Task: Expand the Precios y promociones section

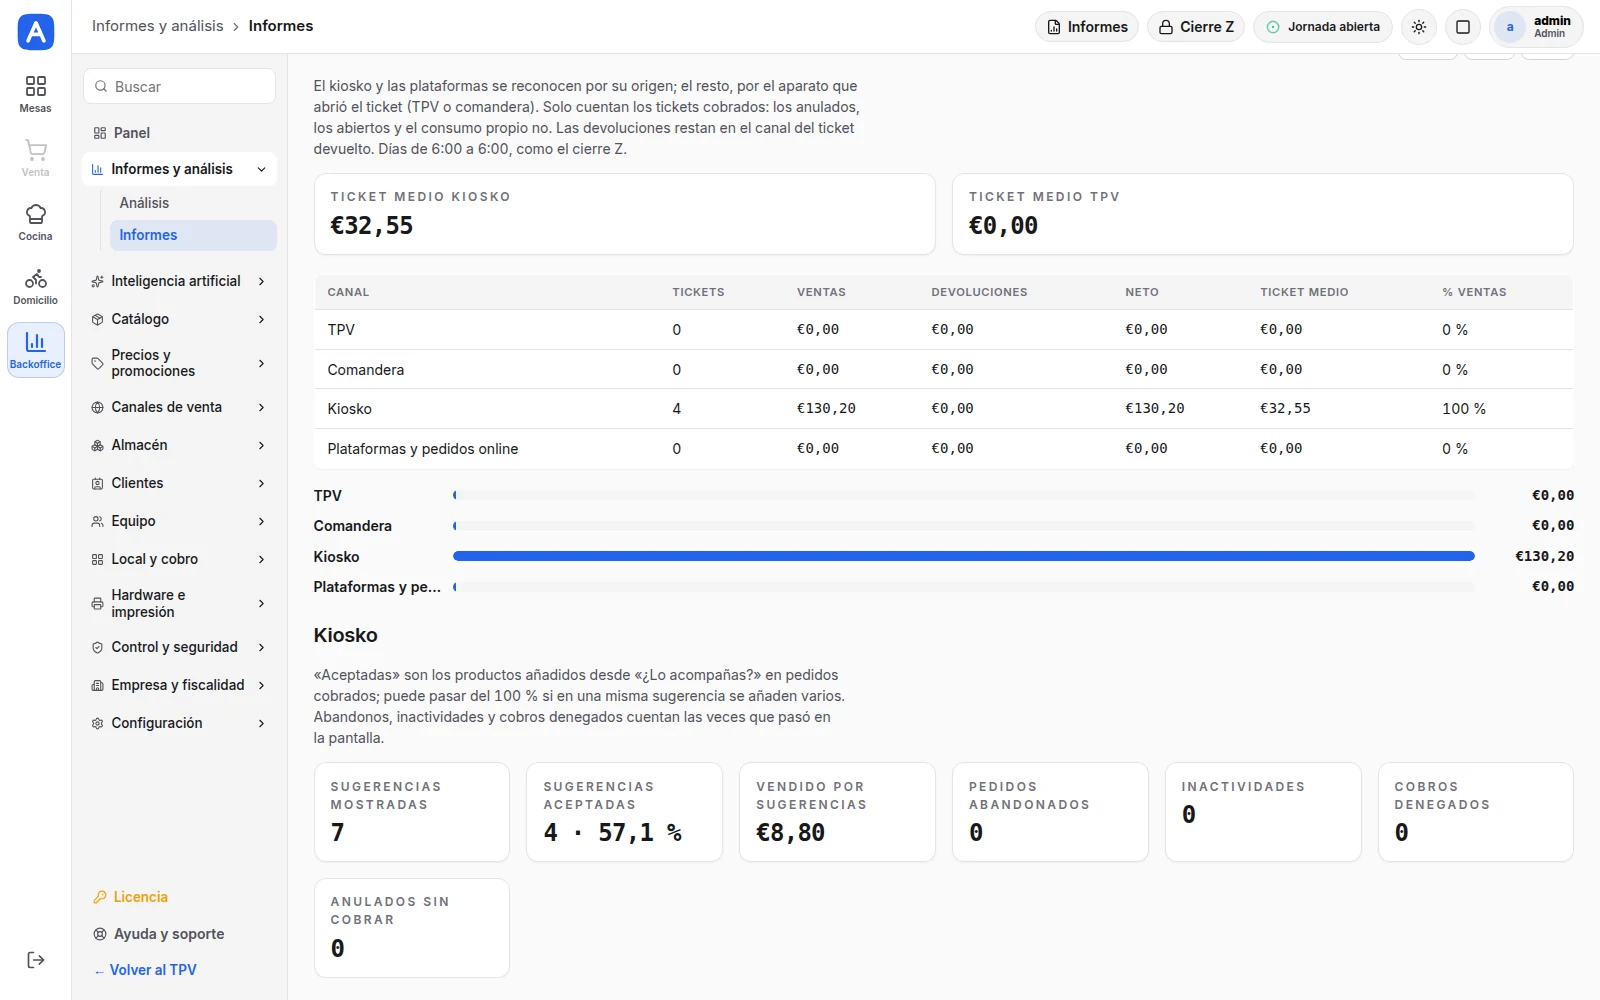Action: (179, 363)
